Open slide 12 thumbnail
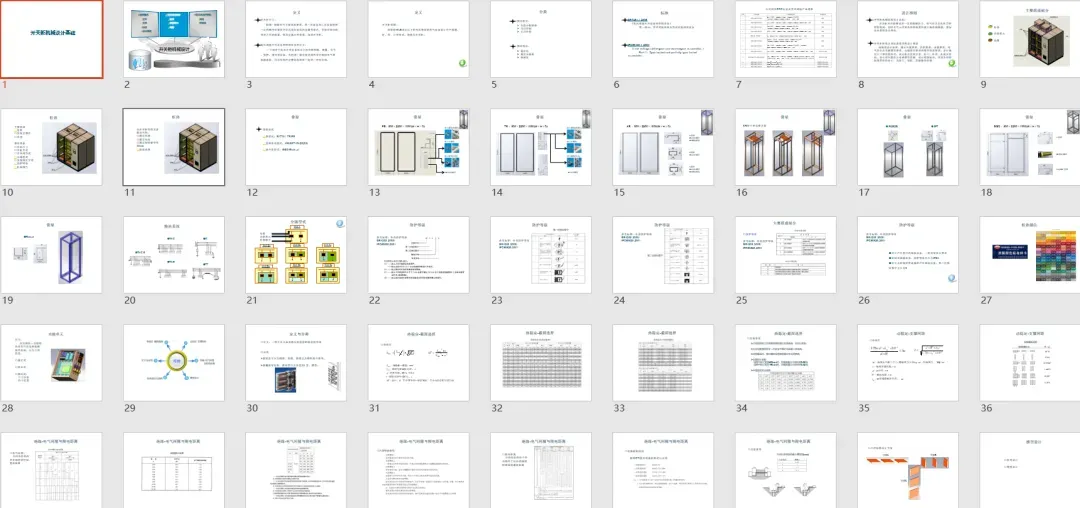 [x=296, y=147]
